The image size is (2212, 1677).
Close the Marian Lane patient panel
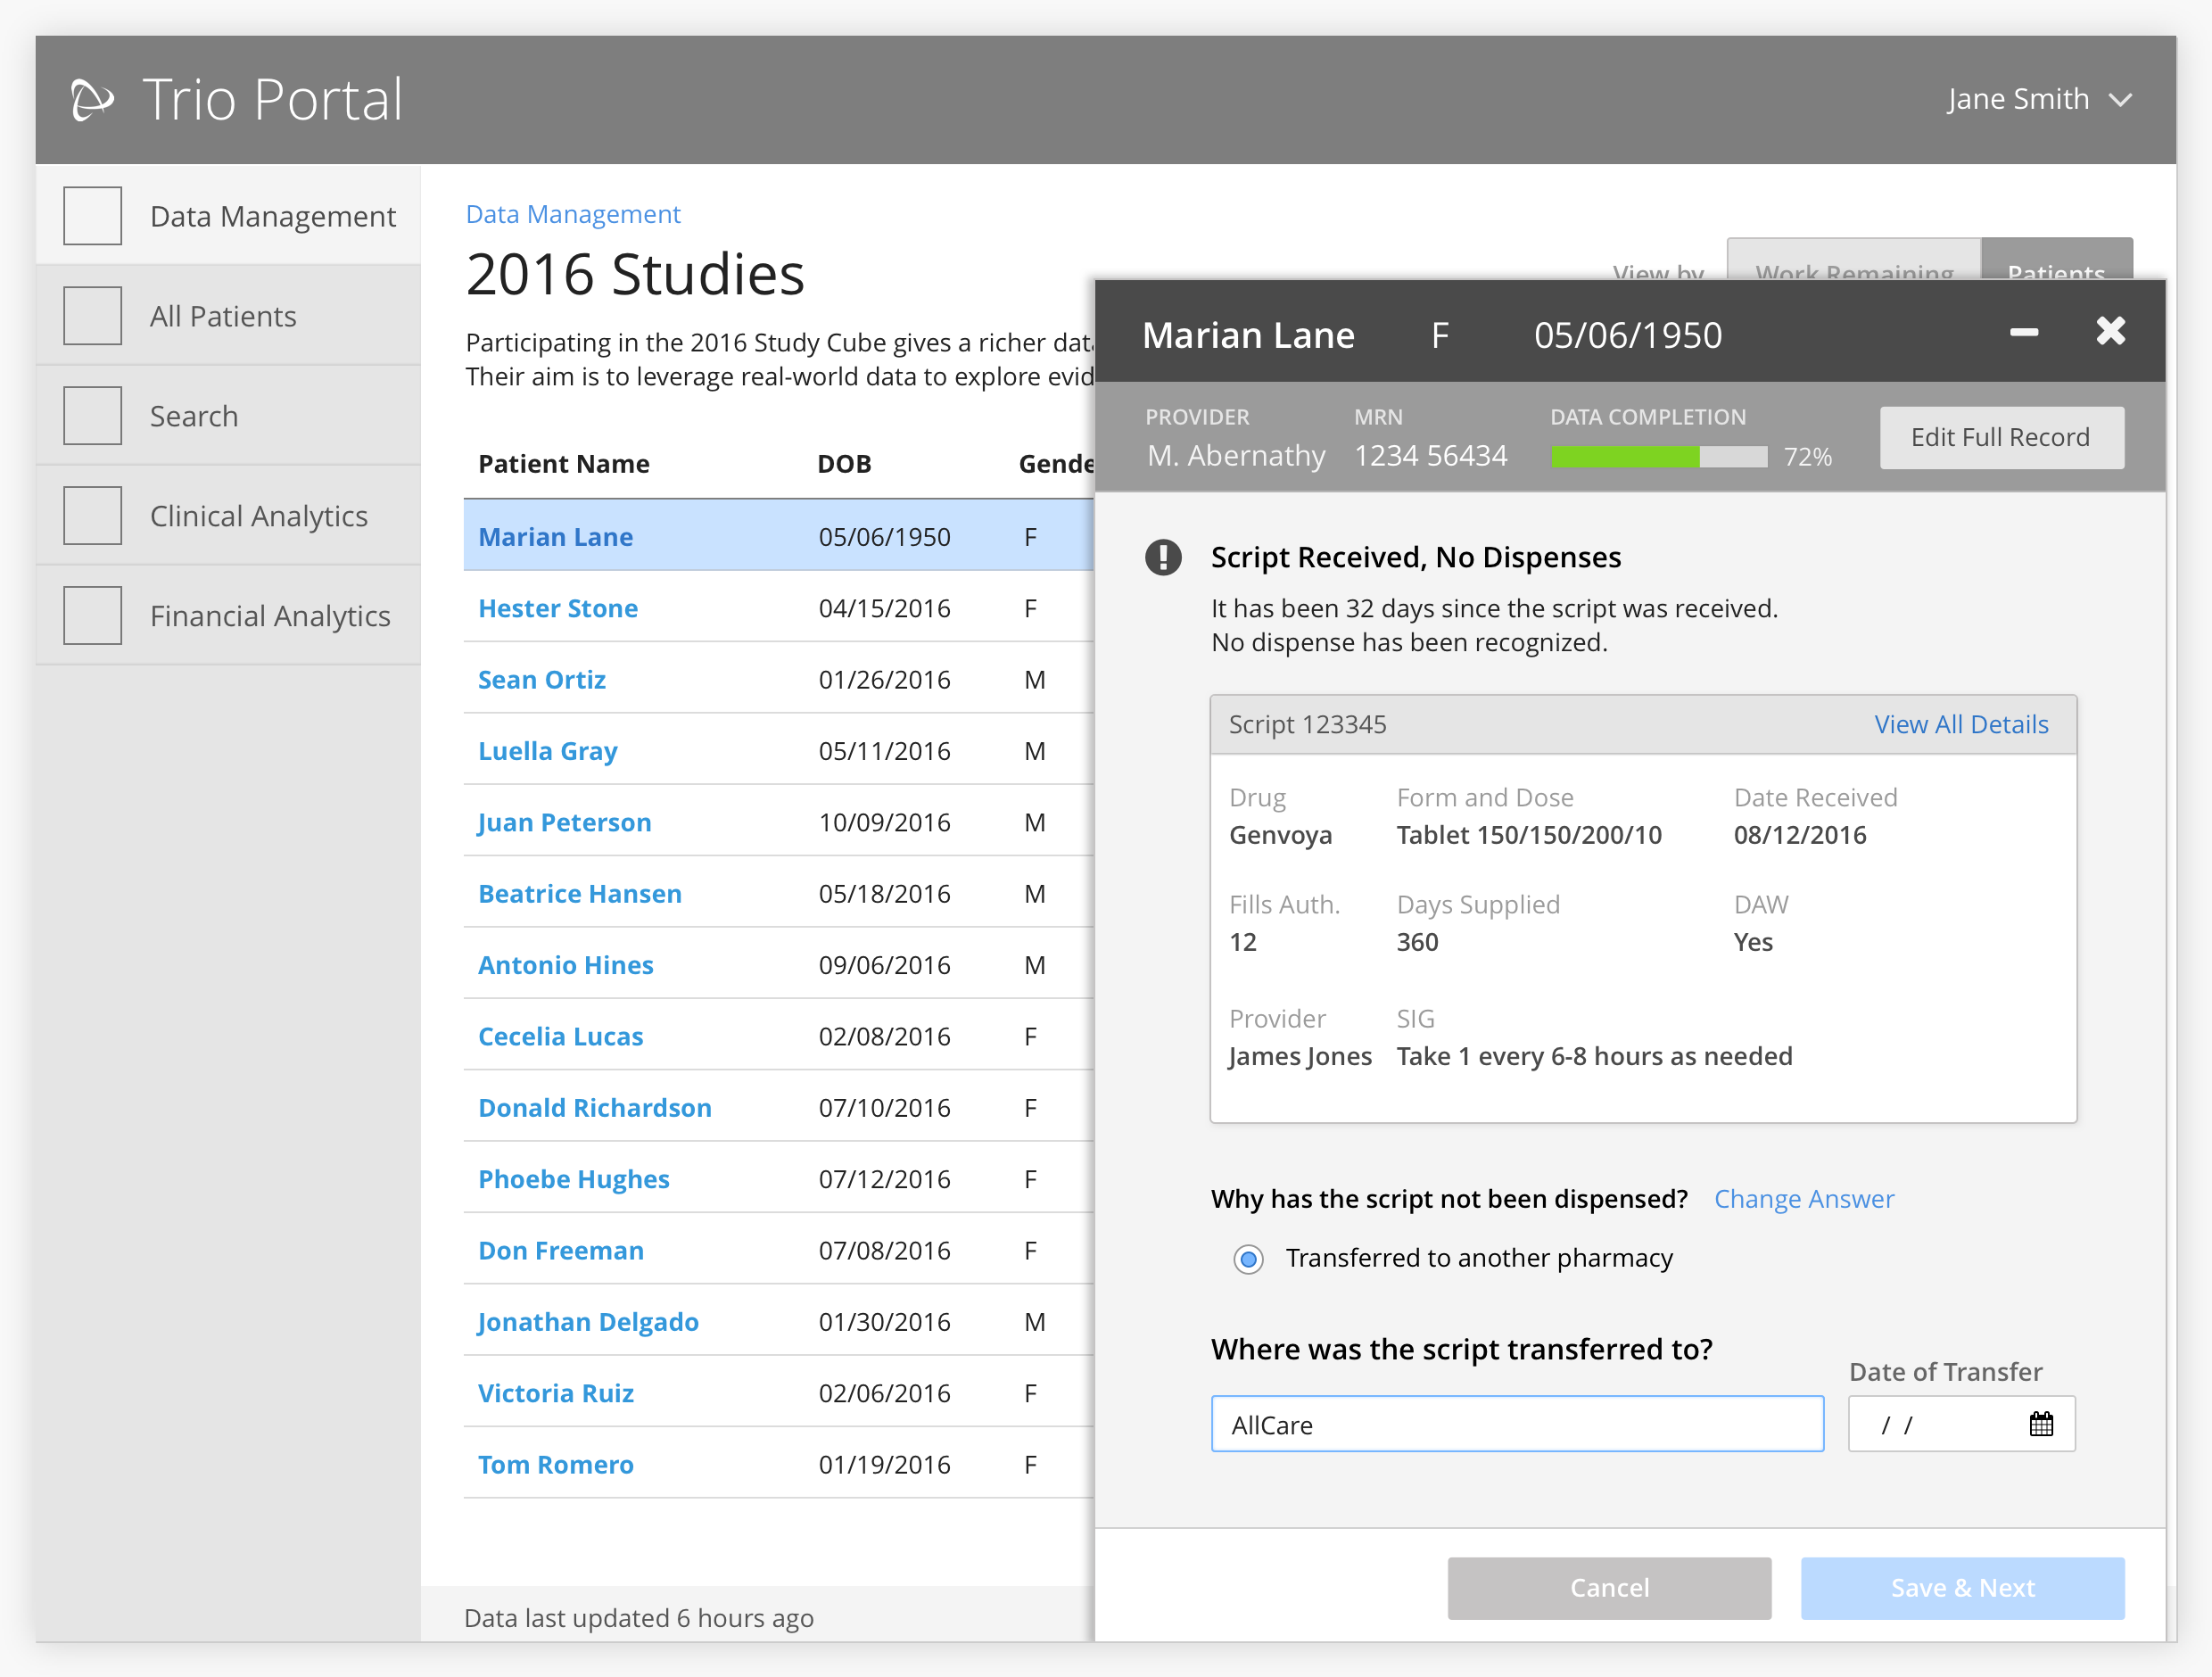(x=2111, y=331)
